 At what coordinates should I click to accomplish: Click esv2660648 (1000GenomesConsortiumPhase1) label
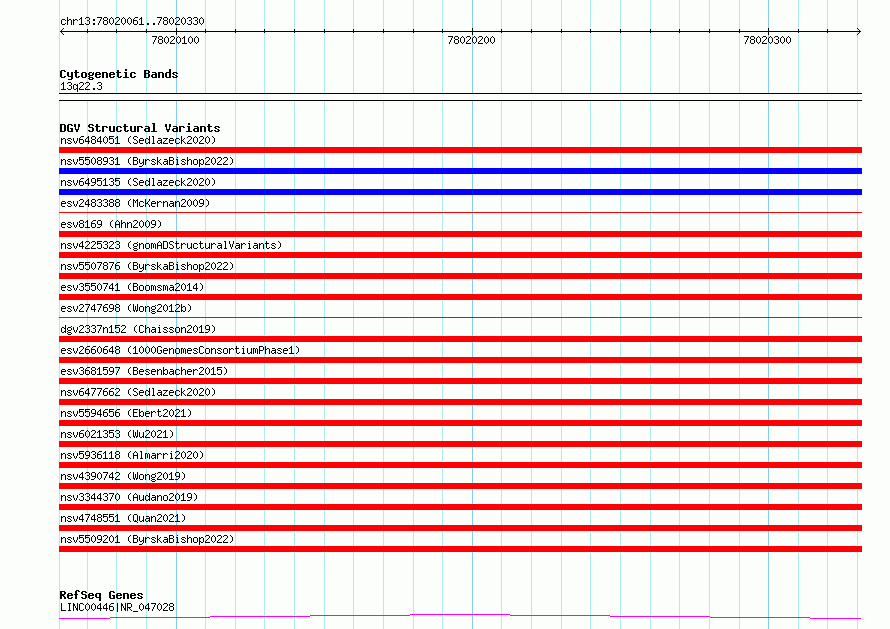pyautogui.click(x=180, y=350)
